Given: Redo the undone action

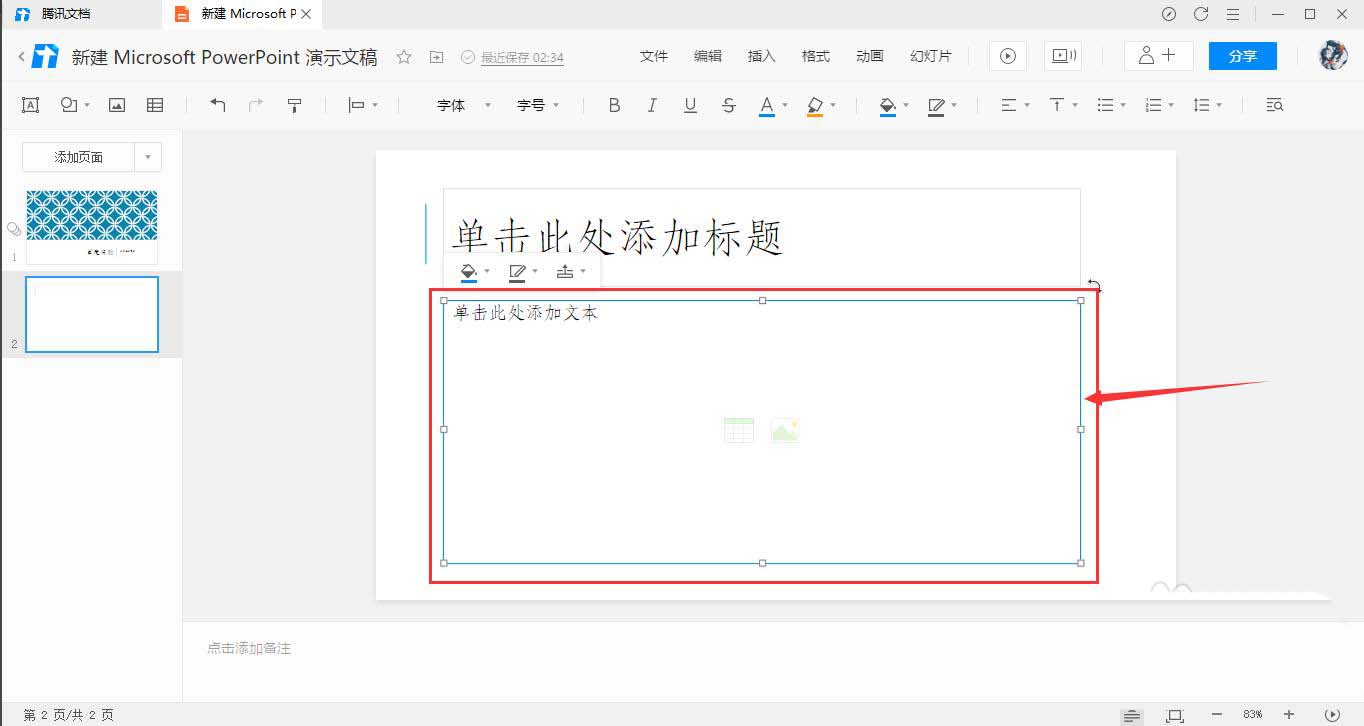Looking at the screenshot, I should click(256, 105).
